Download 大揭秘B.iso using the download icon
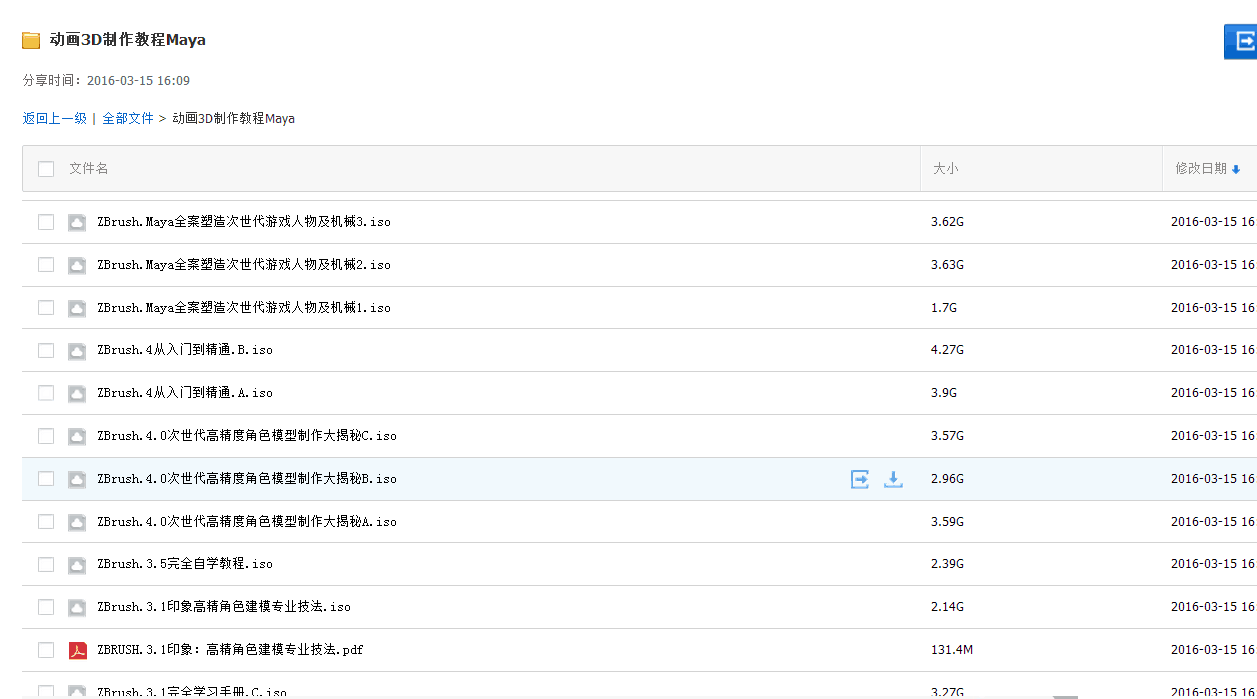The height and width of the screenshot is (699, 1257). [893, 479]
